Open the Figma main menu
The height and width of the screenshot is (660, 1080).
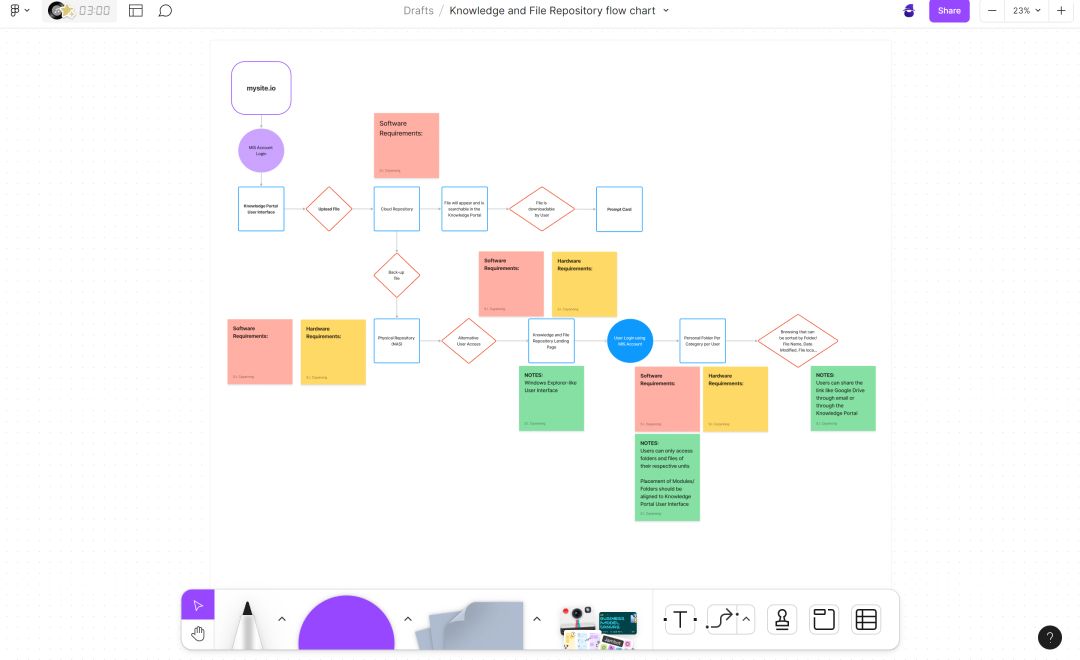tap(19, 11)
